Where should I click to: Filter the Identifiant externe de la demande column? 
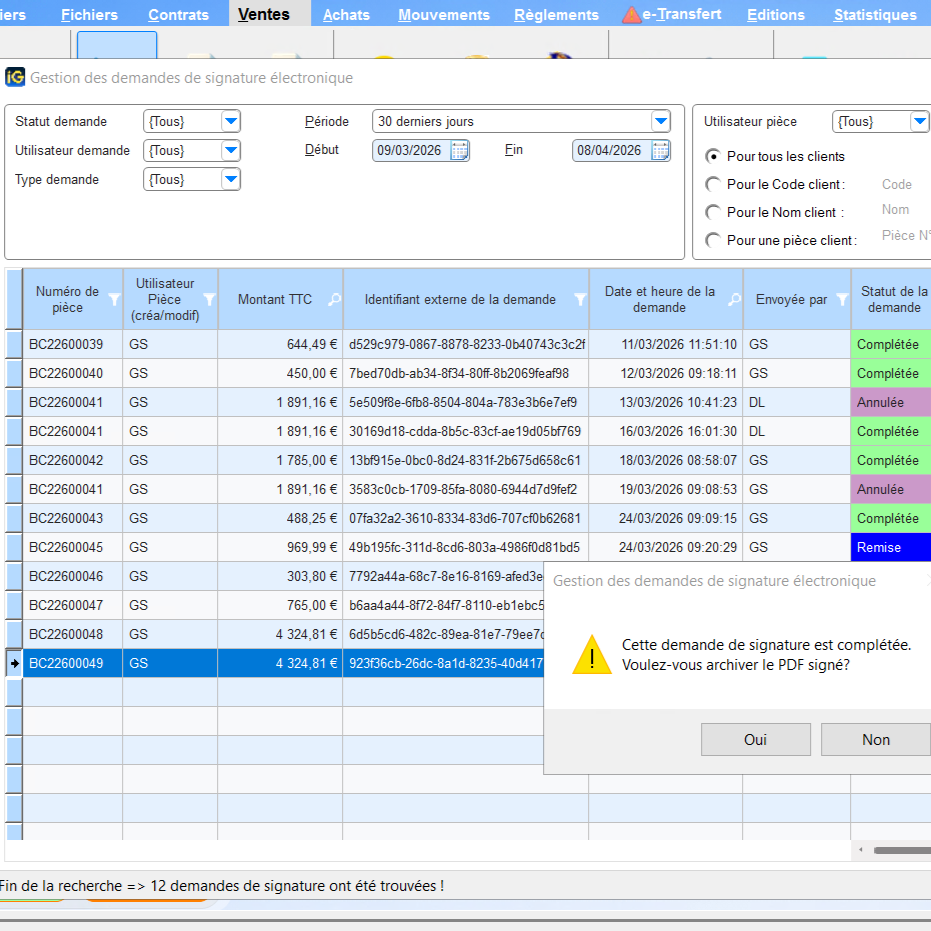pyautogui.click(x=580, y=299)
